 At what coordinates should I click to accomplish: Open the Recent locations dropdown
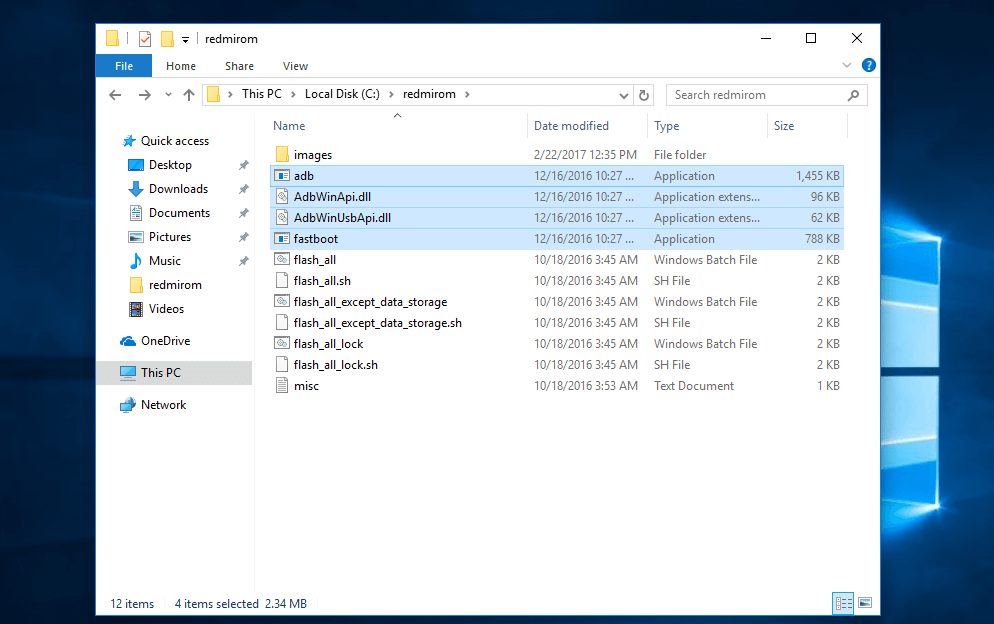(x=168, y=95)
